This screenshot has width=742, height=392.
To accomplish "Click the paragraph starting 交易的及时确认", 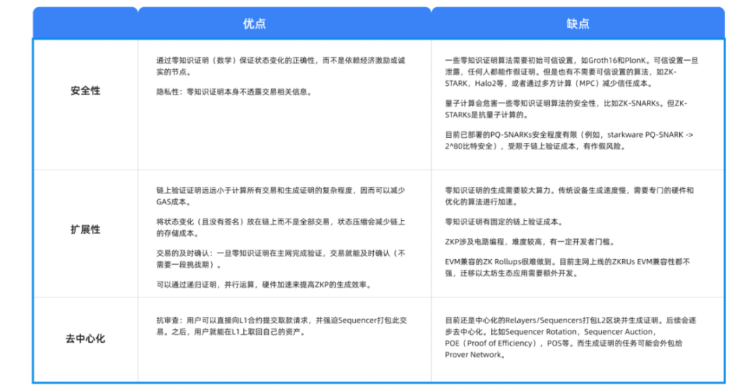I will (281, 259).
